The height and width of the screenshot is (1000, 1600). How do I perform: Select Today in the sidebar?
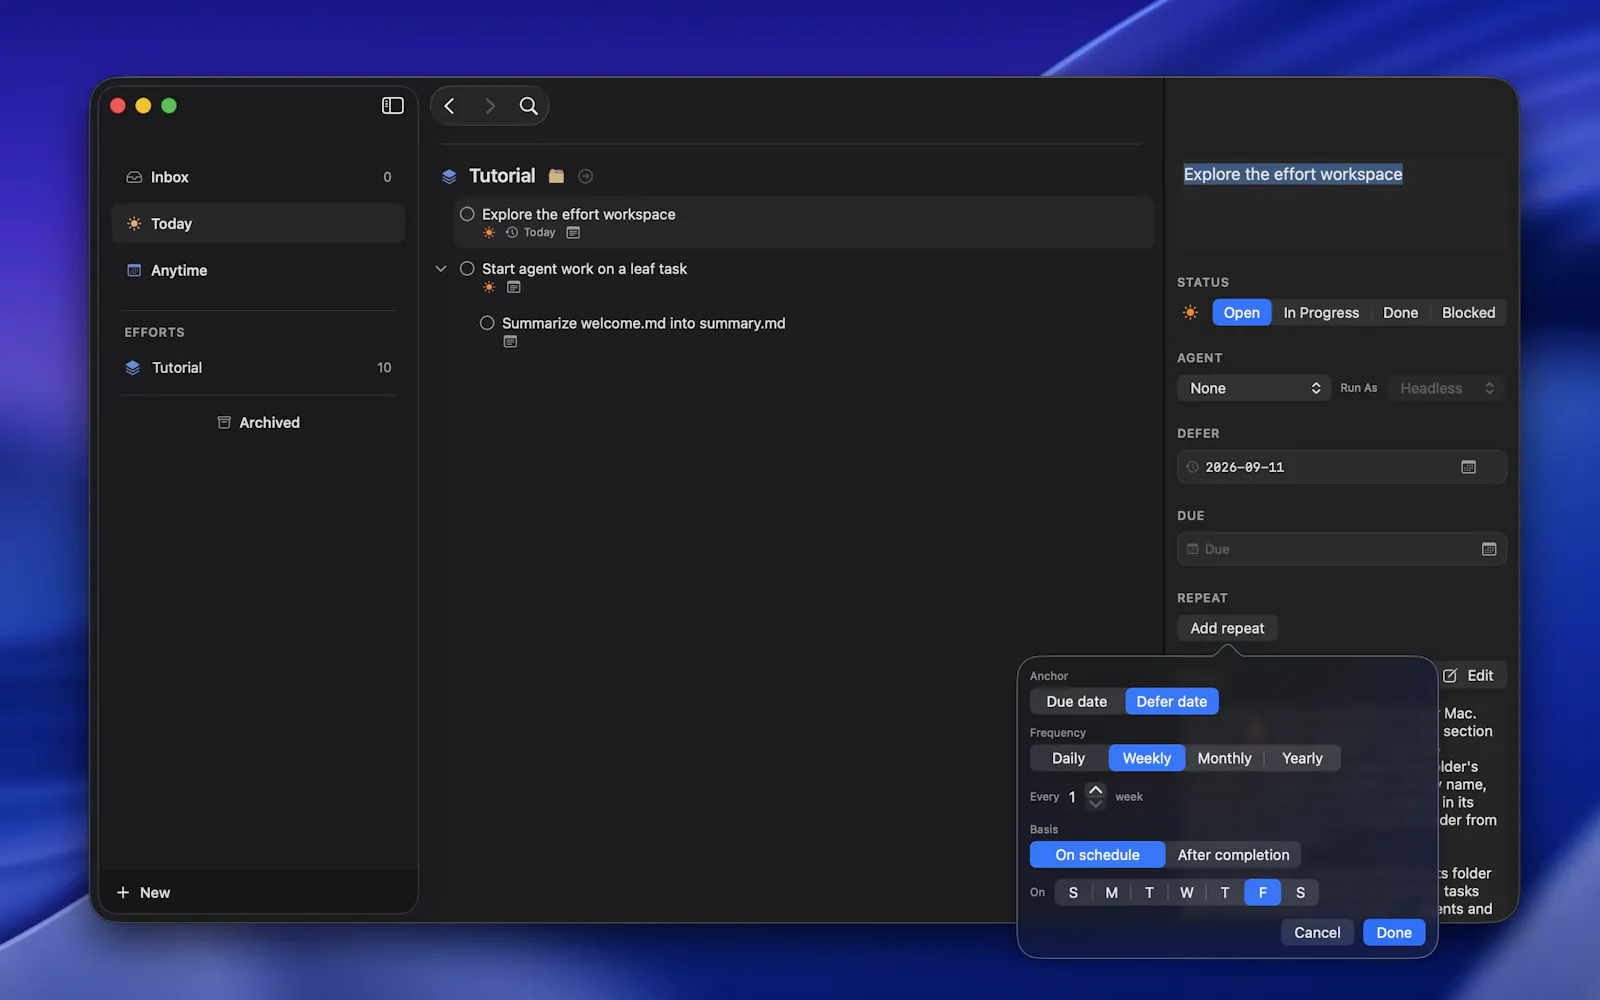[x=258, y=224]
